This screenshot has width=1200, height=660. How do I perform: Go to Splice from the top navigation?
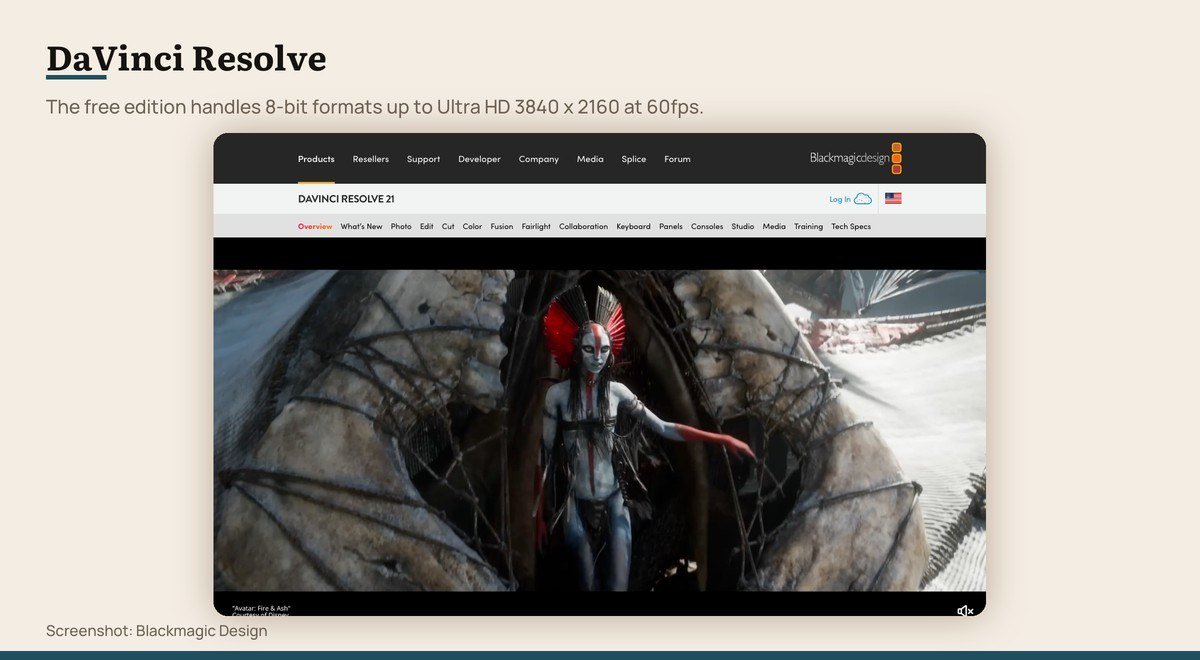pyautogui.click(x=634, y=159)
